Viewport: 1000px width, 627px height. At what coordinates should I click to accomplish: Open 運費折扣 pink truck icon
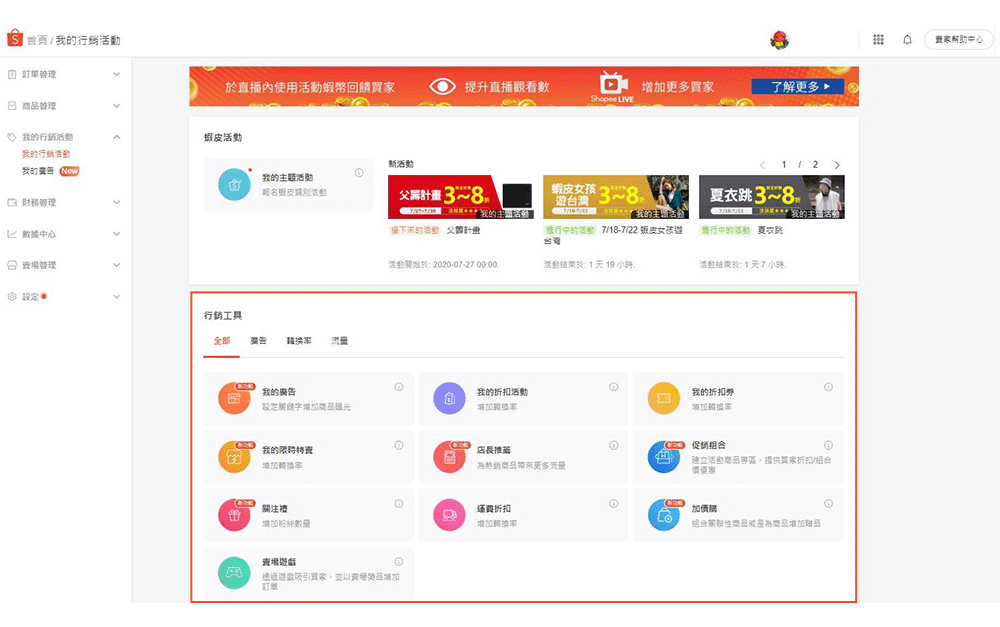pos(449,515)
